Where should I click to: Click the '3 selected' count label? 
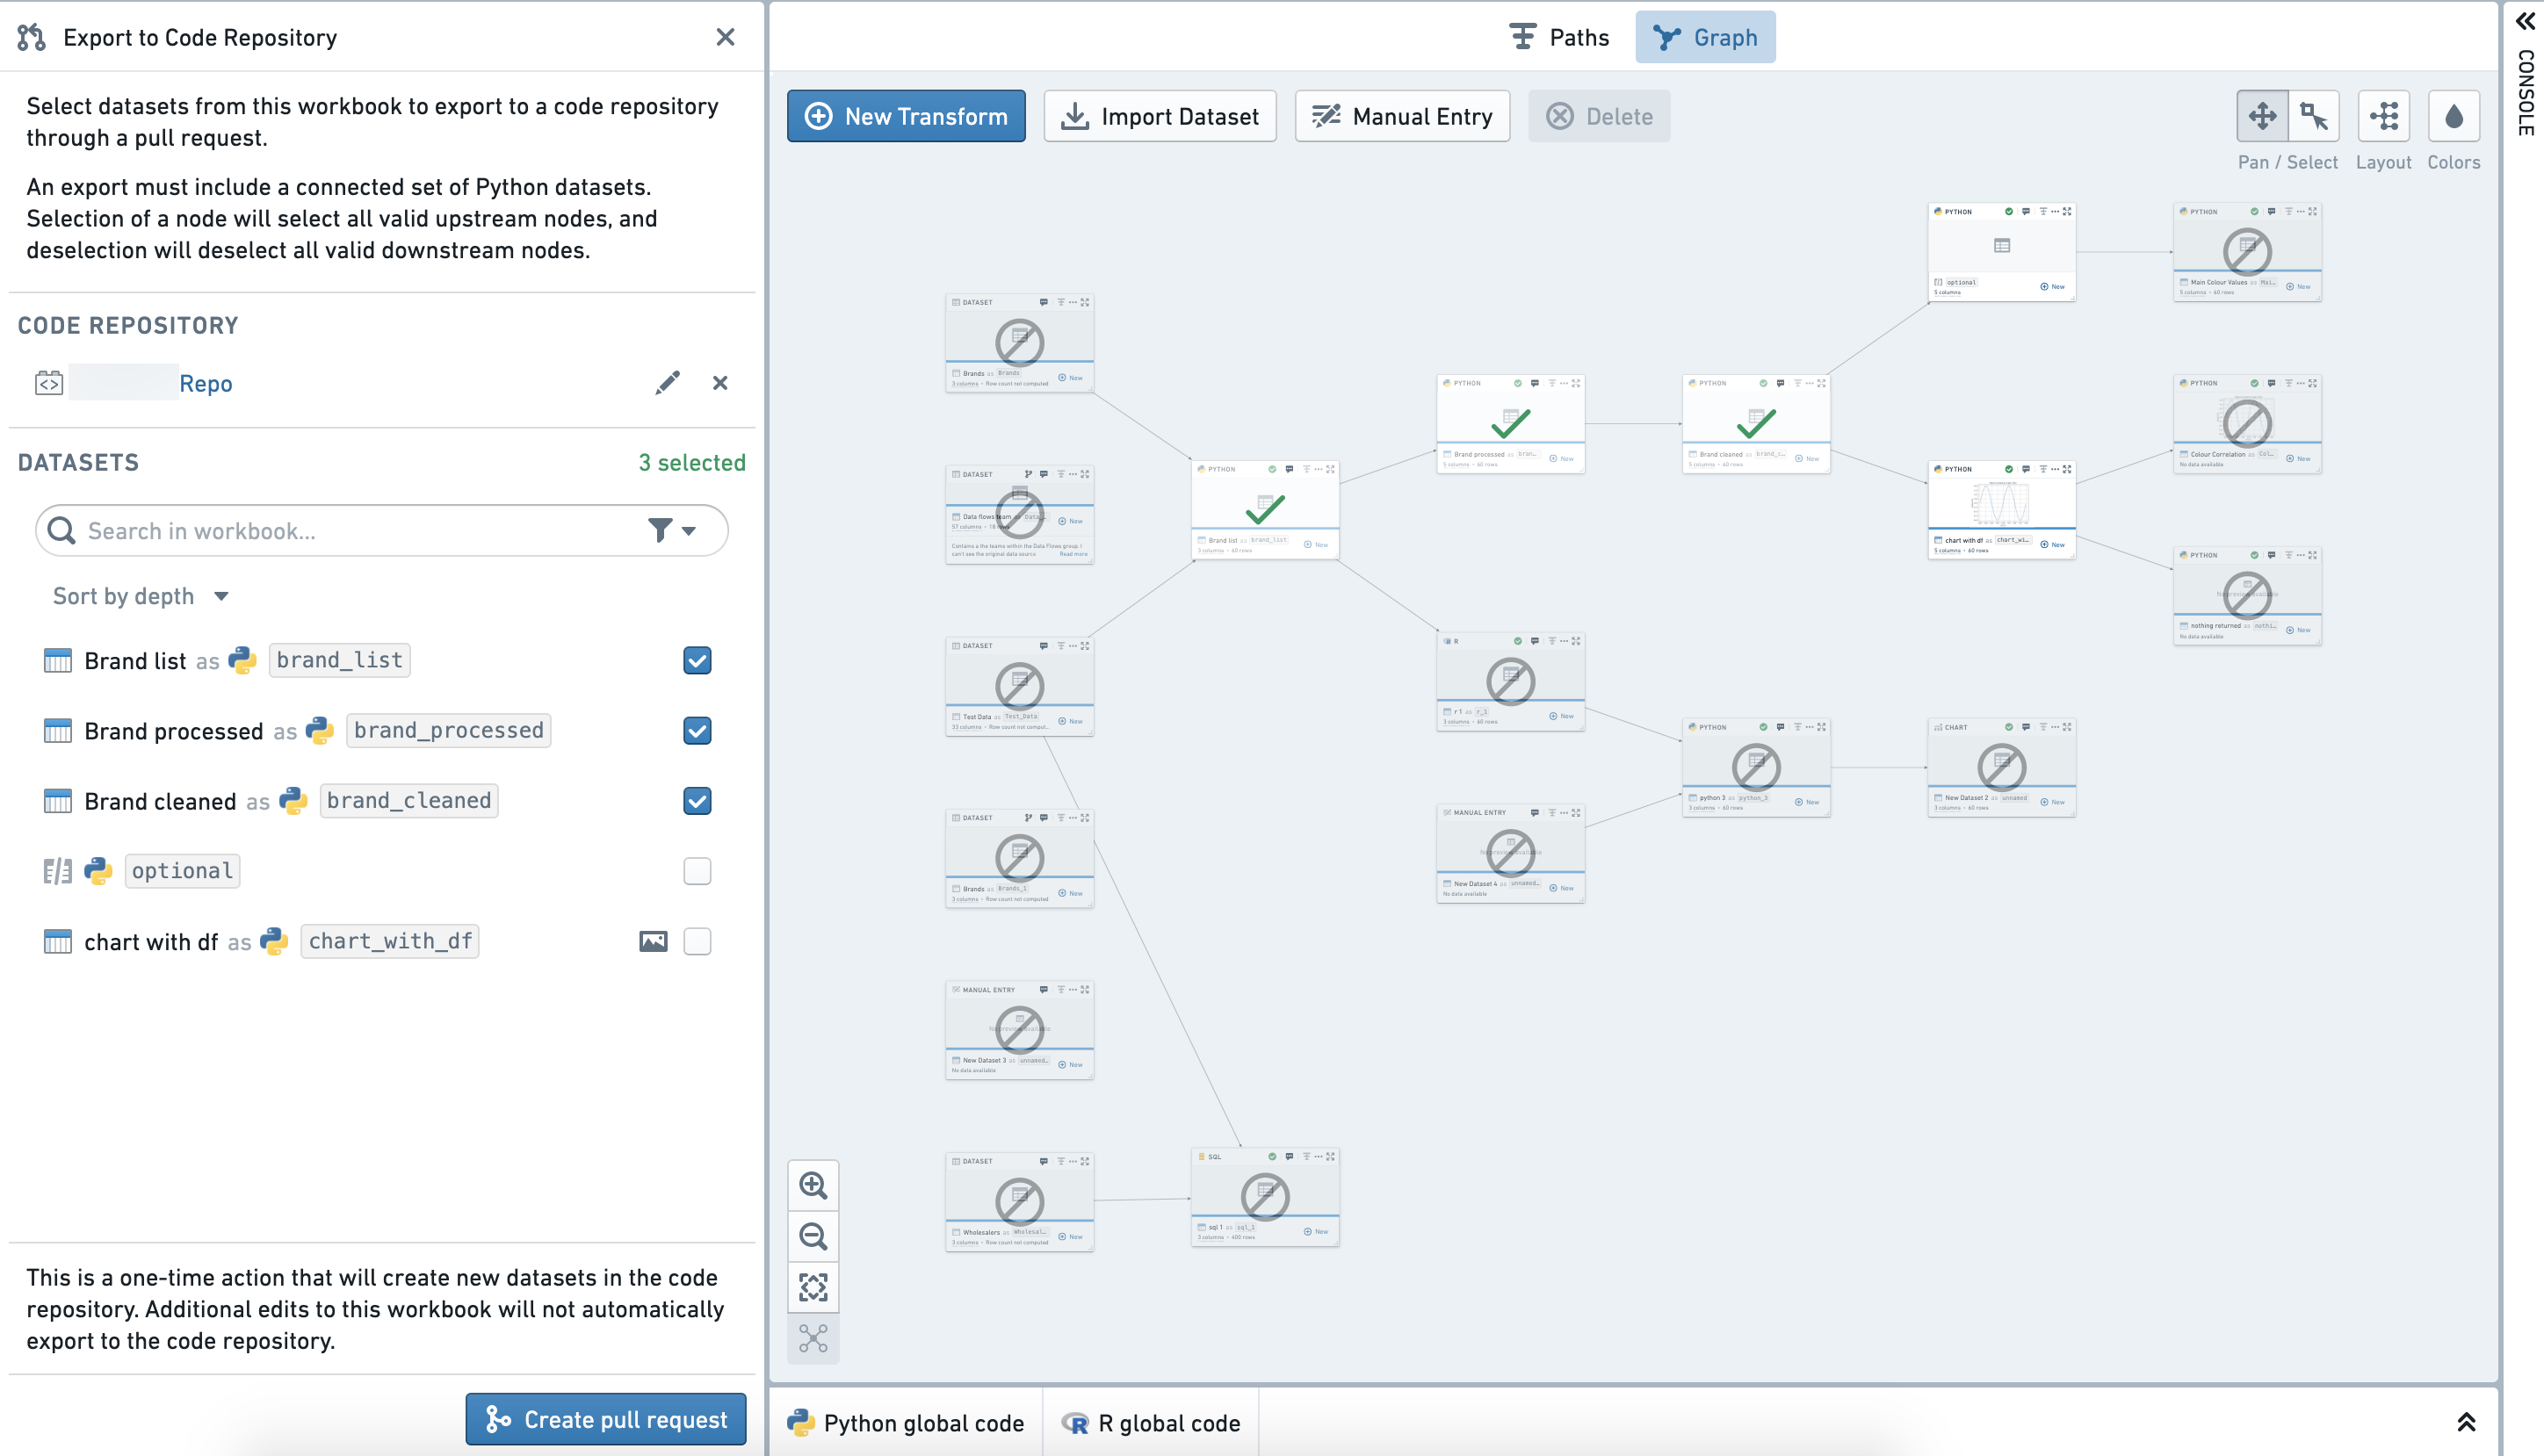click(x=692, y=462)
